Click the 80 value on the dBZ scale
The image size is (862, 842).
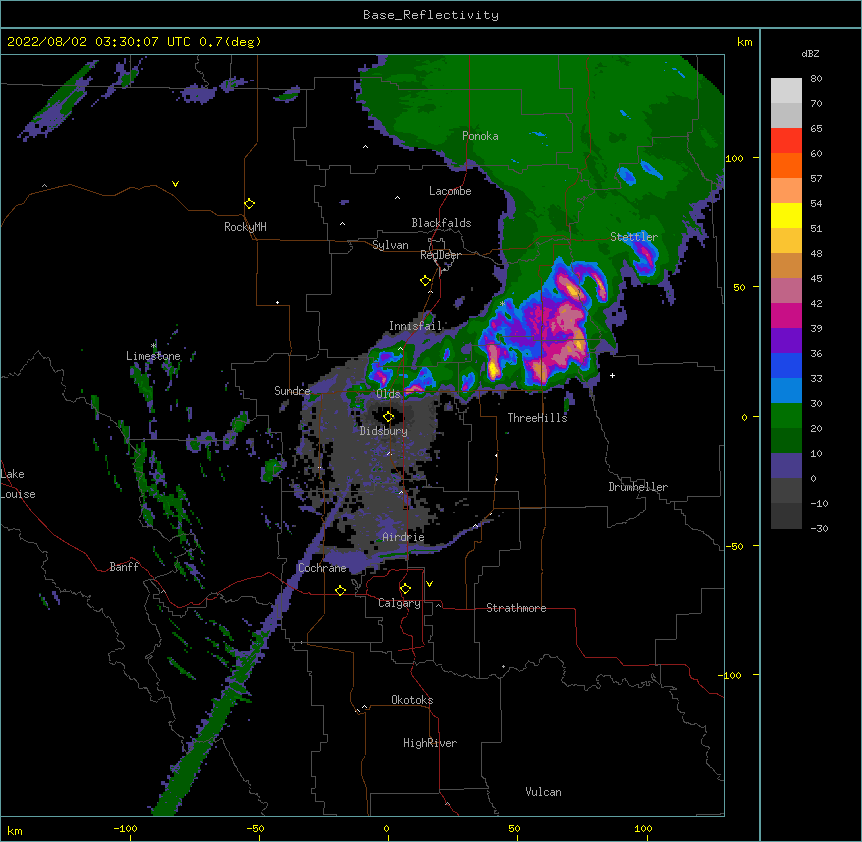click(x=816, y=79)
